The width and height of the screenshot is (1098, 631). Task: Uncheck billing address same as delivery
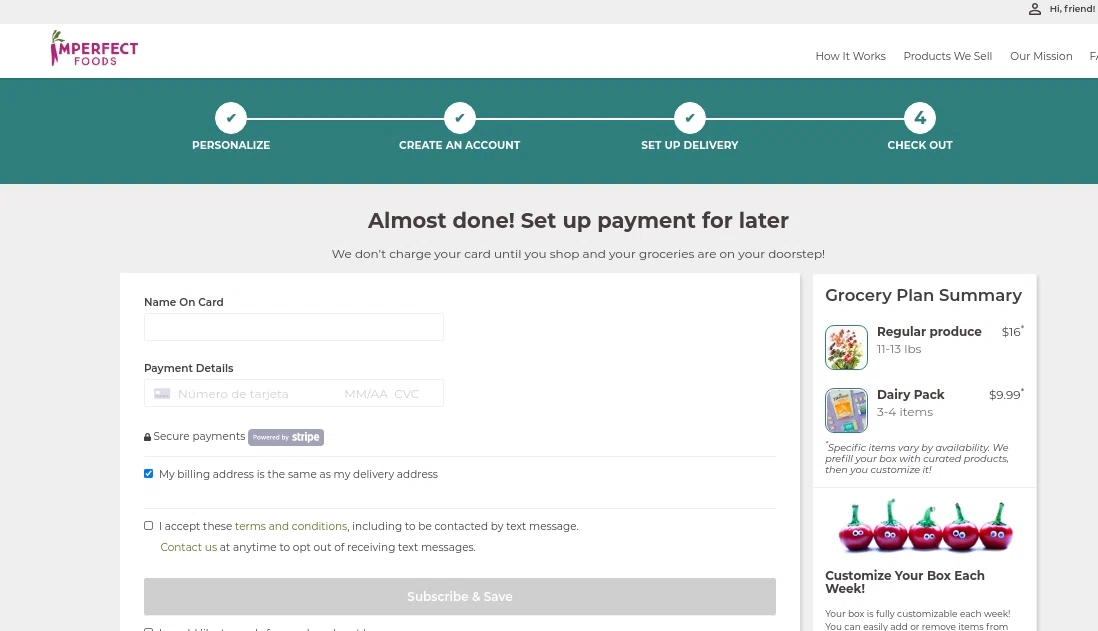tap(148, 473)
